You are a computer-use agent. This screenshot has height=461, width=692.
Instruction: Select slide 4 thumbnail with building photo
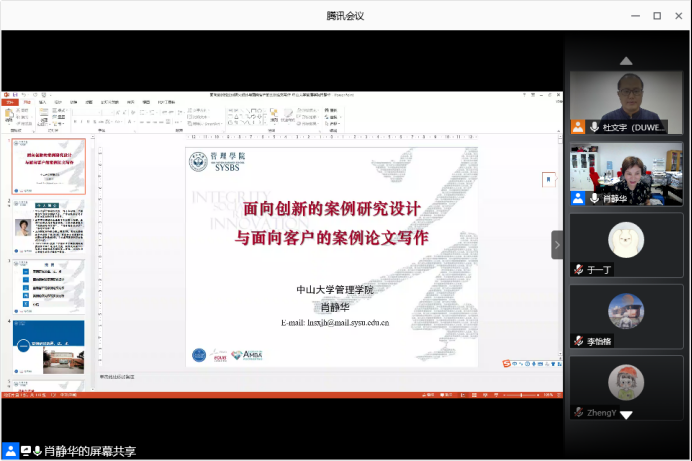(48, 347)
